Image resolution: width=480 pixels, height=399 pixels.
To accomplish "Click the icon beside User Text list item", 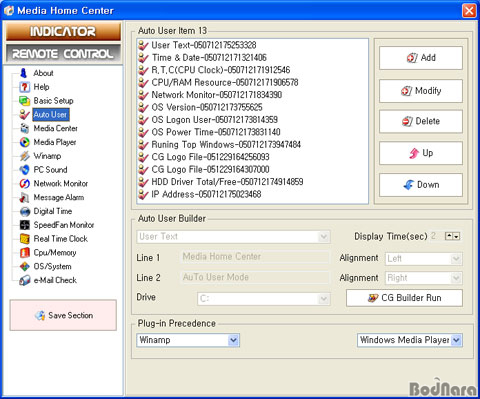I will 143,45.
